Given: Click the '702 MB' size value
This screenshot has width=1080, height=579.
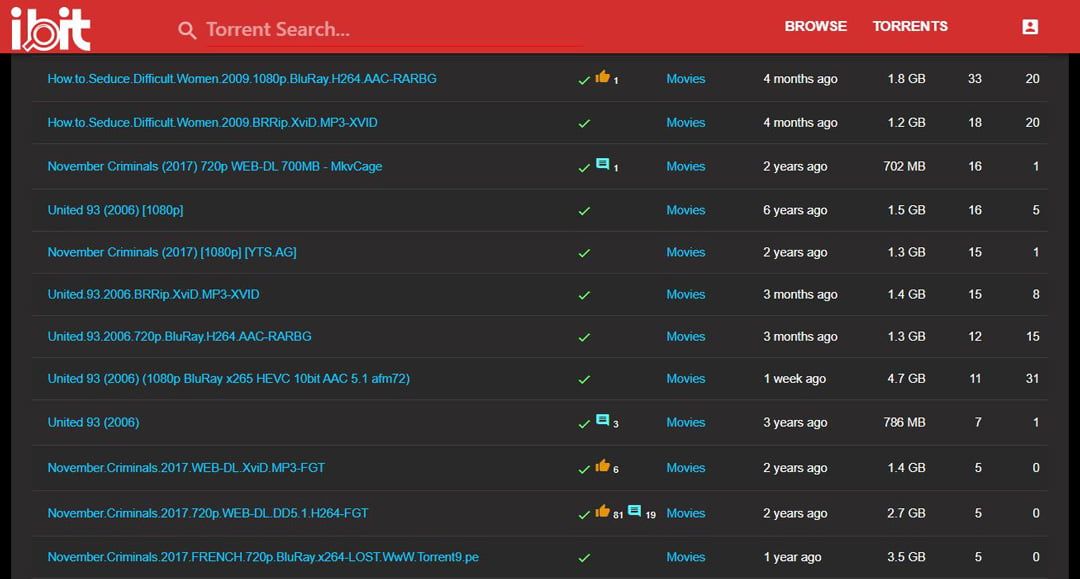Looking at the screenshot, I should click(904, 166).
